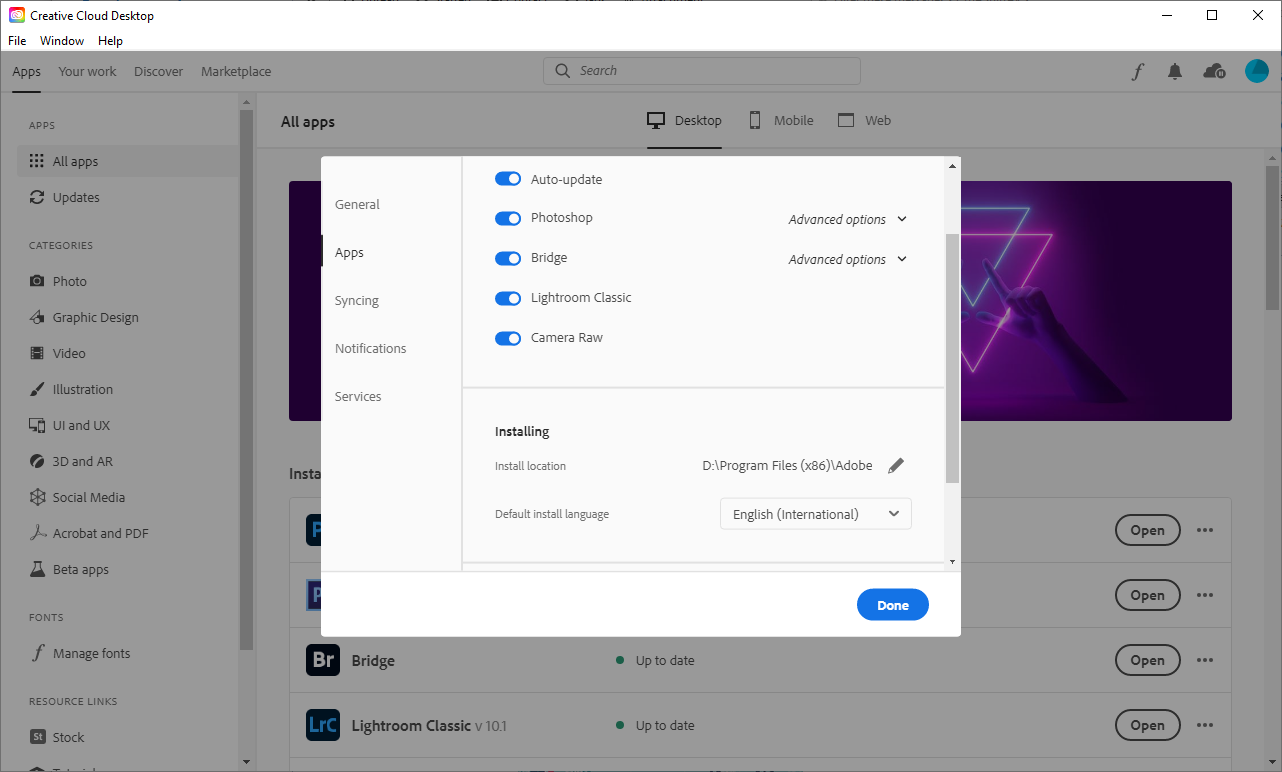
Task: Expand Advanced options for Photoshop
Action: [x=848, y=219]
